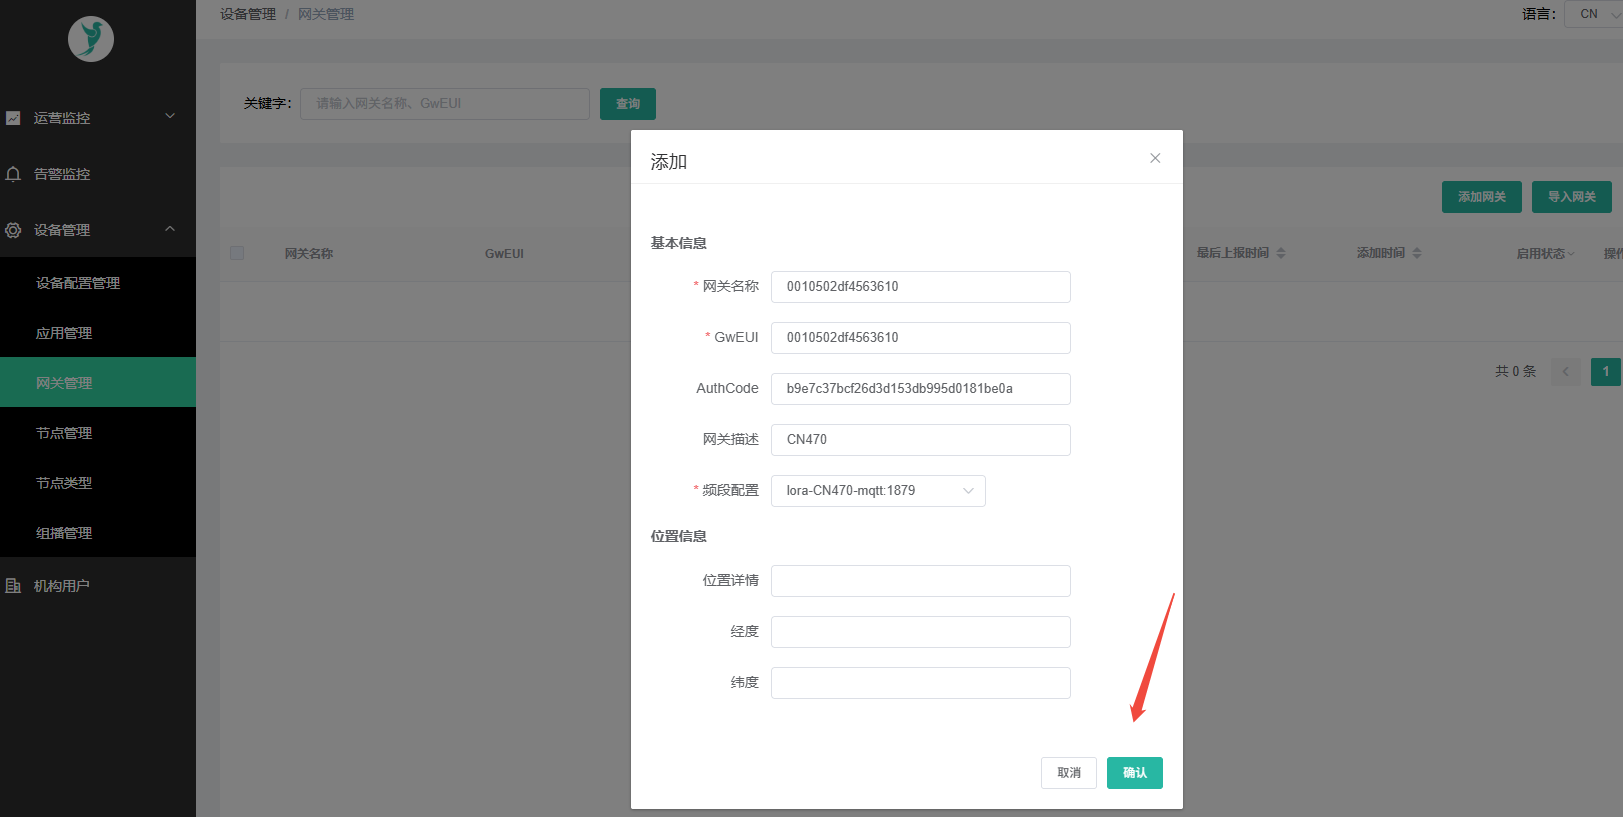The image size is (1623, 817).
Task: Click the 位置详情 input field
Action: pyautogui.click(x=920, y=581)
